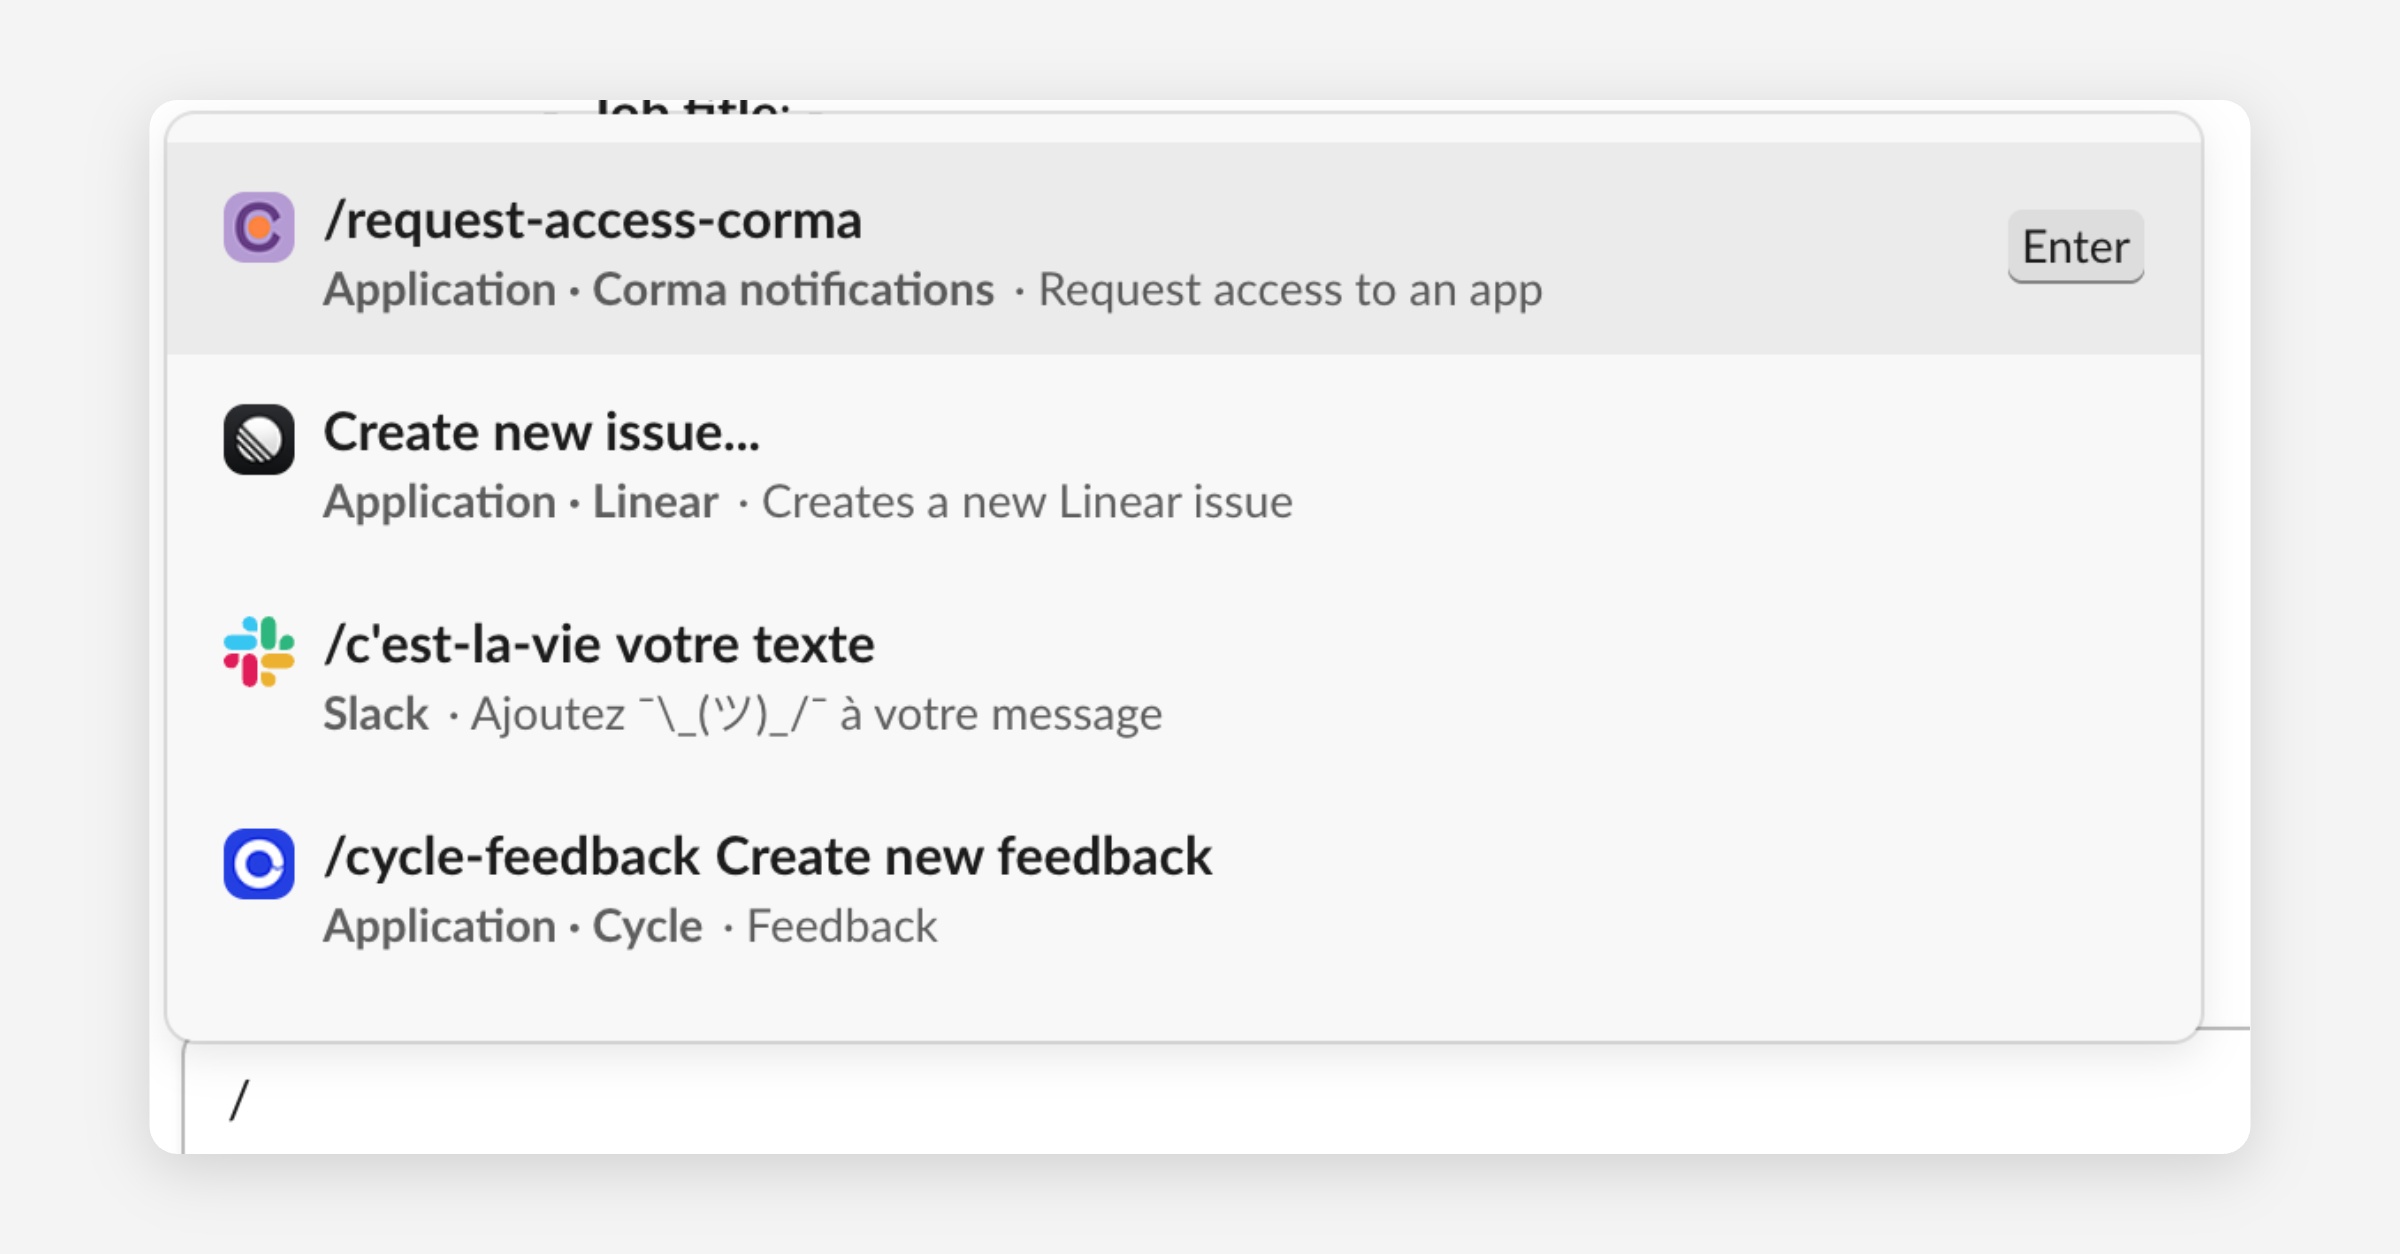Screen dimensions: 2400x1254
Task: Focus the message input containing the slash
Action: 1200,1100
